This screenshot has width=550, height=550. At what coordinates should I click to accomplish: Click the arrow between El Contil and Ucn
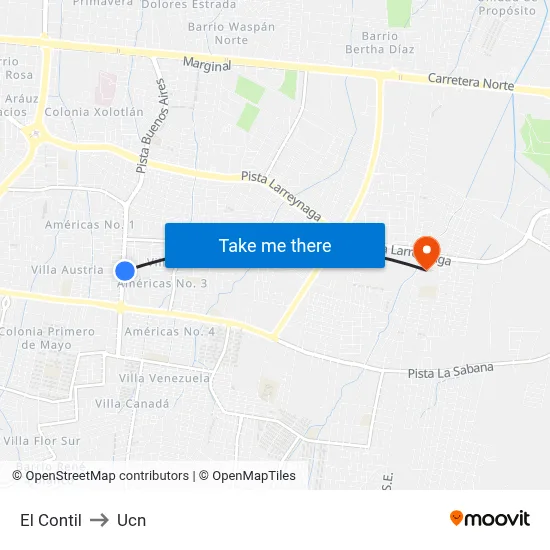tap(99, 520)
